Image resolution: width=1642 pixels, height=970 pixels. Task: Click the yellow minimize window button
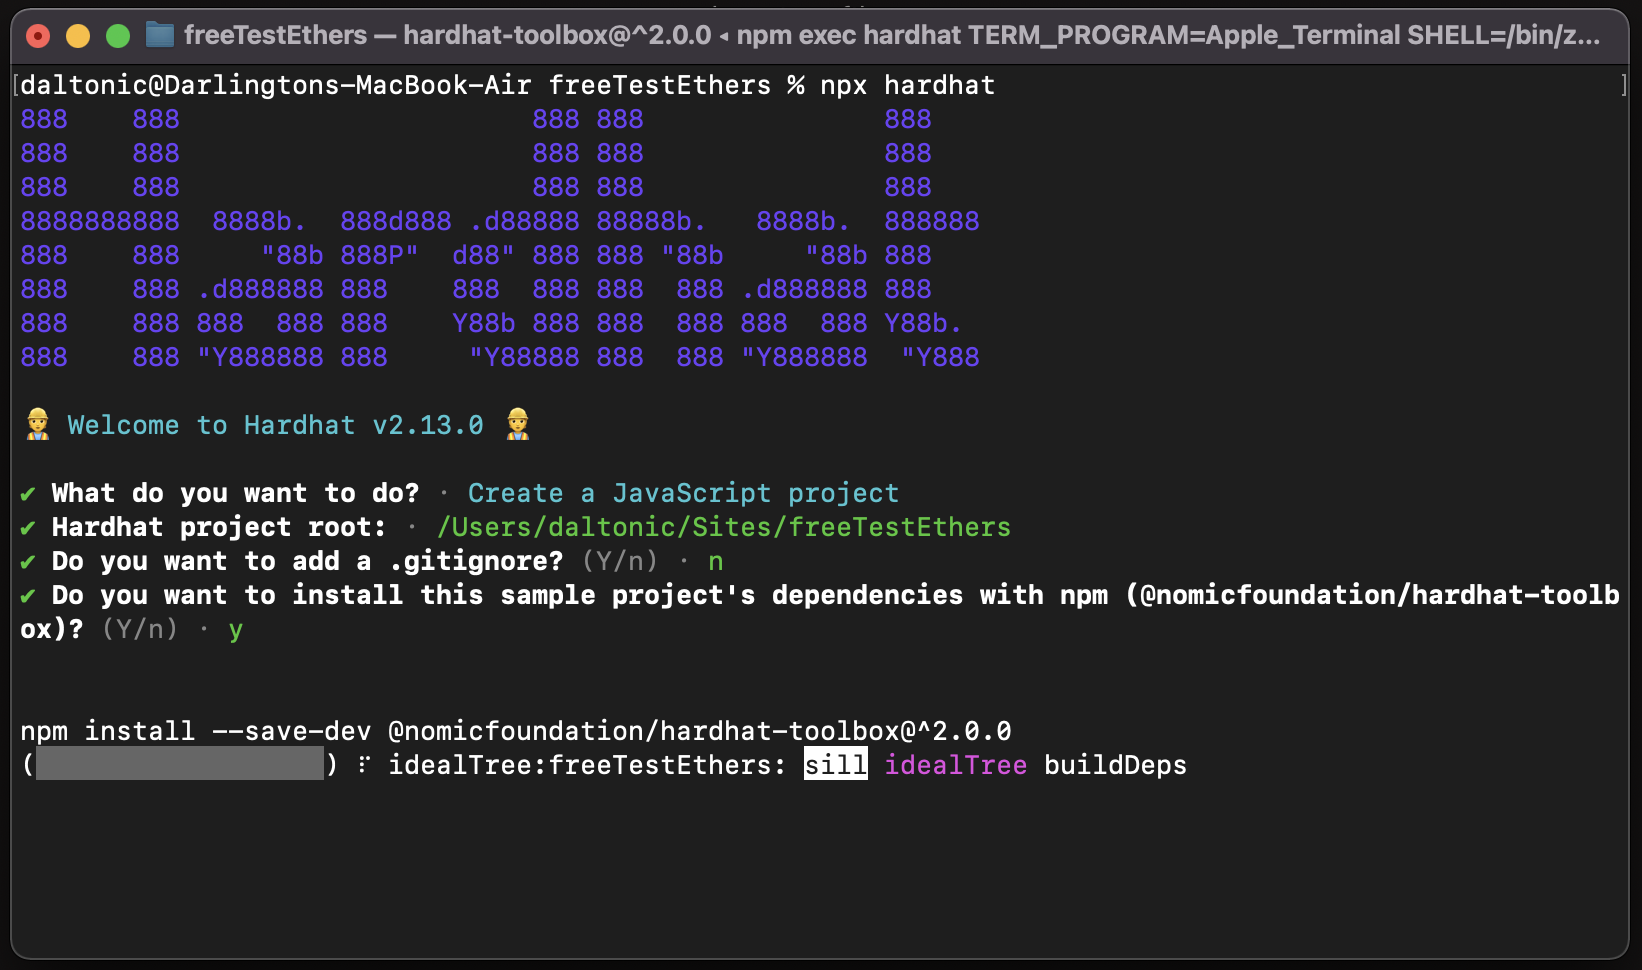click(x=78, y=36)
